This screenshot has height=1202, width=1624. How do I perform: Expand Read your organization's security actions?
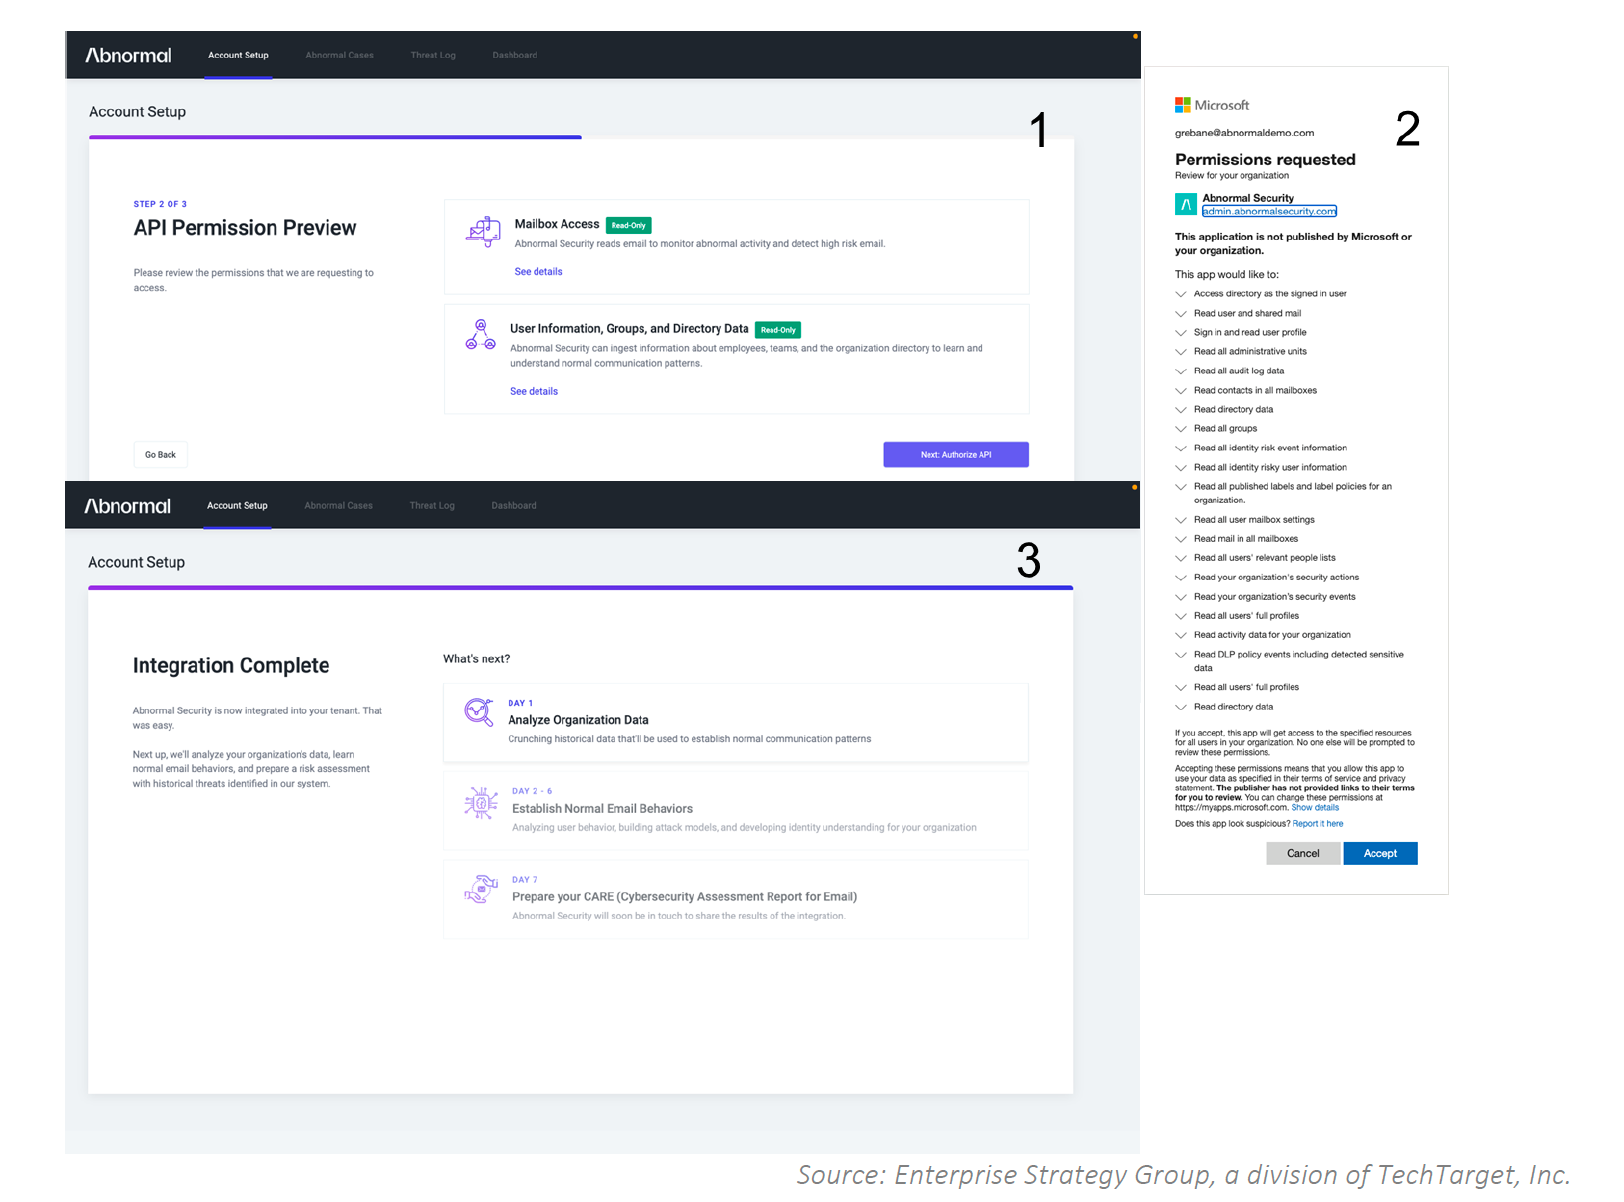(x=1181, y=578)
